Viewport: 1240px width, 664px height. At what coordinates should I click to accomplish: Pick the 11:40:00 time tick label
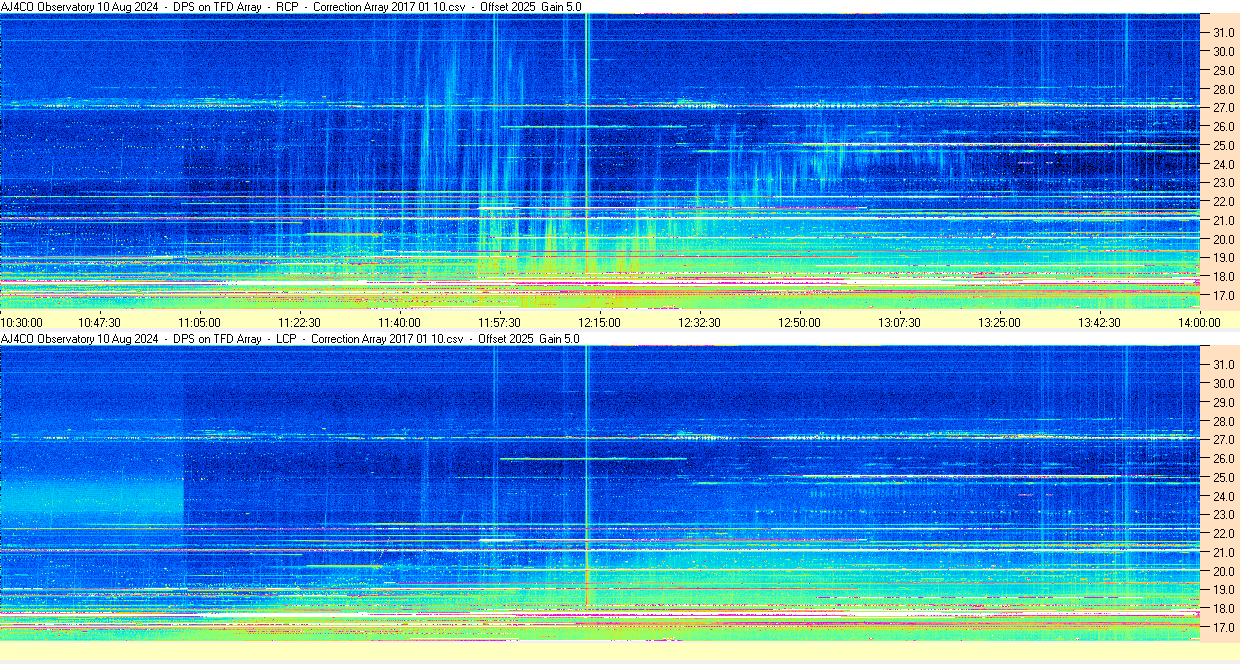point(399,322)
